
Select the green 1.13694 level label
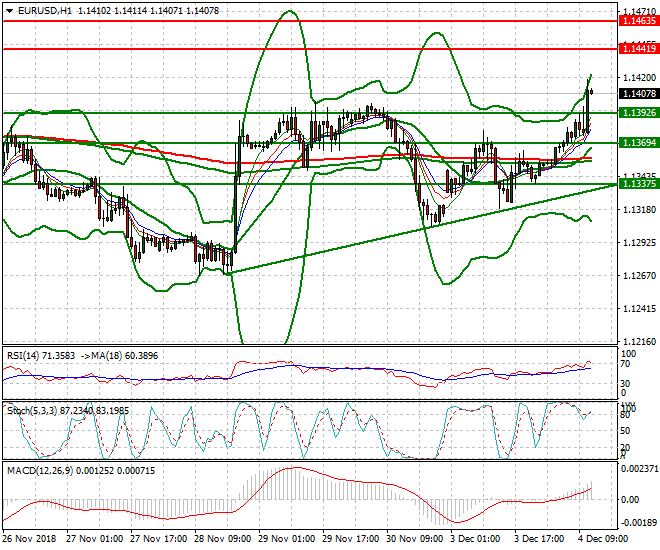coord(639,143)
